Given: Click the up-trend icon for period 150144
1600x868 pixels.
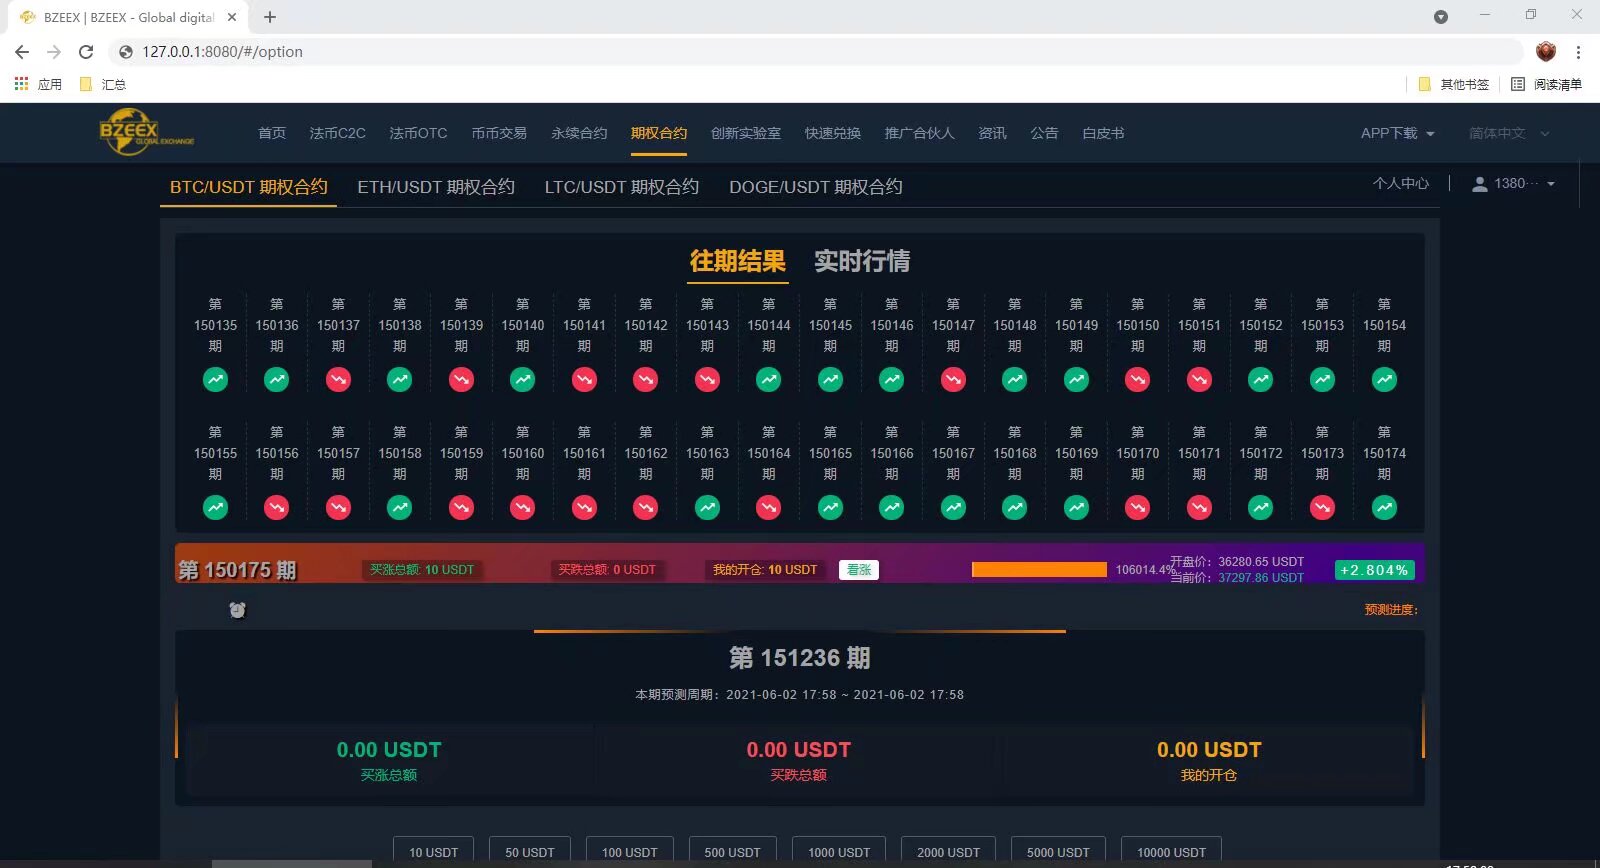Looking at the screenshot, I should click(x=769, y=380).
